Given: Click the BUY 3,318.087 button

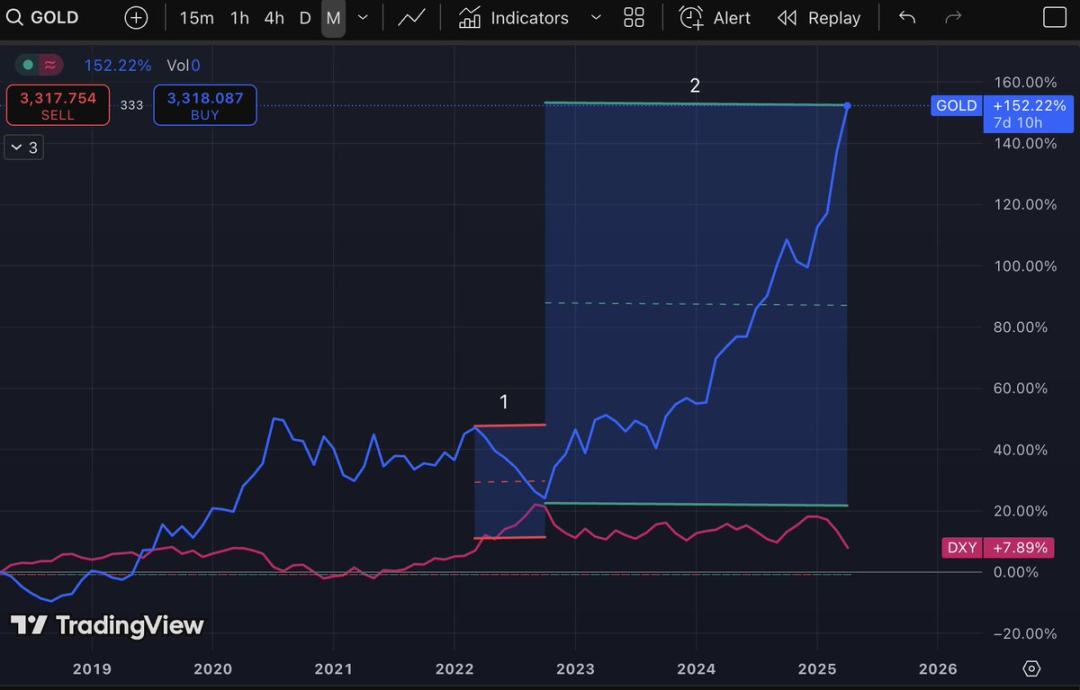Looking at the screenshot, I should tap(205, 105).
